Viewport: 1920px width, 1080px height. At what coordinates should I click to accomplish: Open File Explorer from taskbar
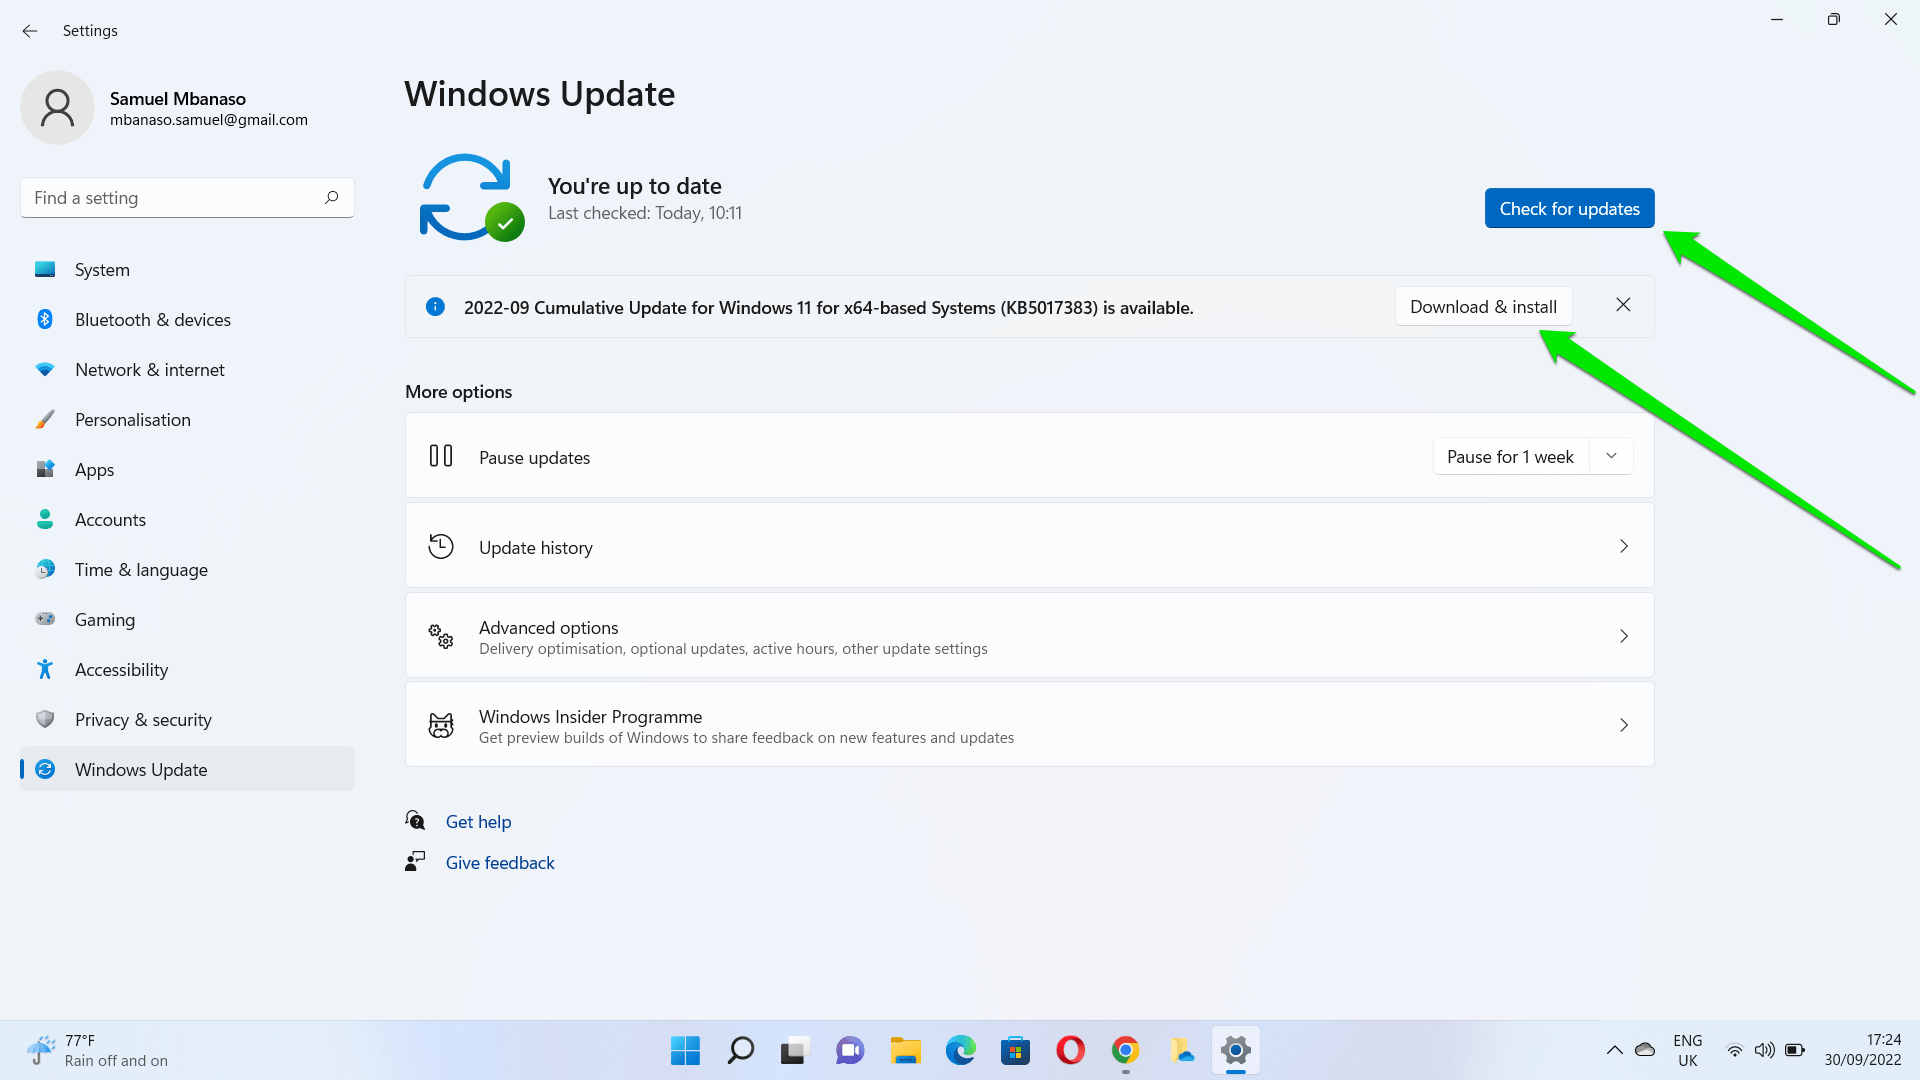[x=906, y=1050]
